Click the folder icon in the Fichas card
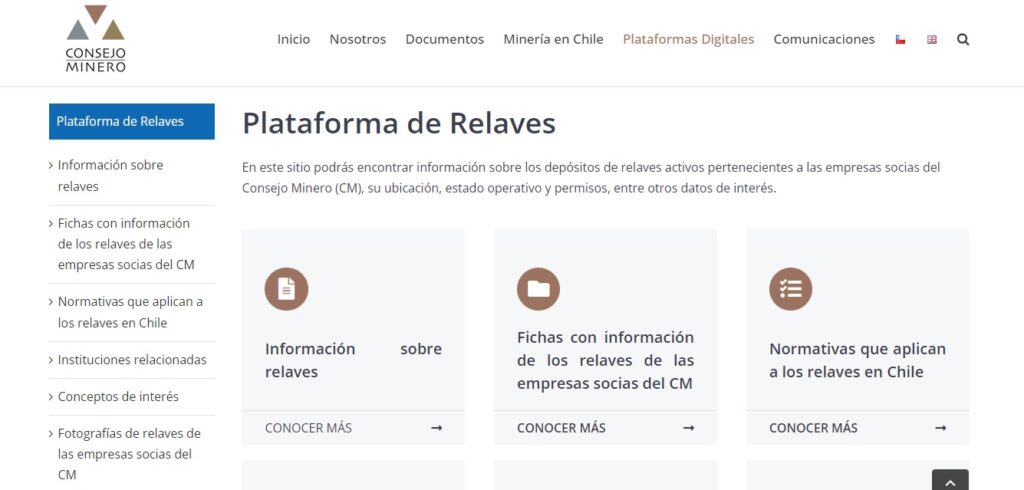1024x490 pixels. pos(538,289)
